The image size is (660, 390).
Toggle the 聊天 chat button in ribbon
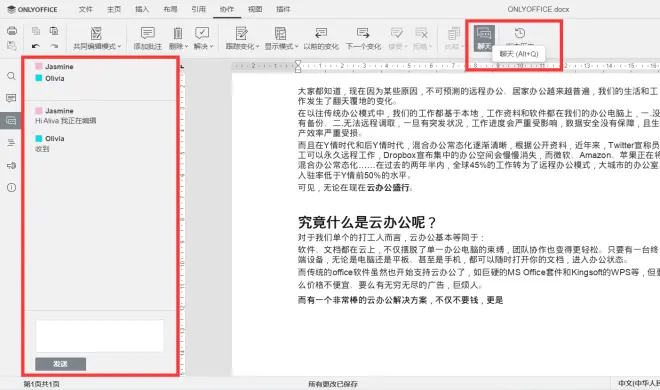pyautogui.click(x=484, y=38)
